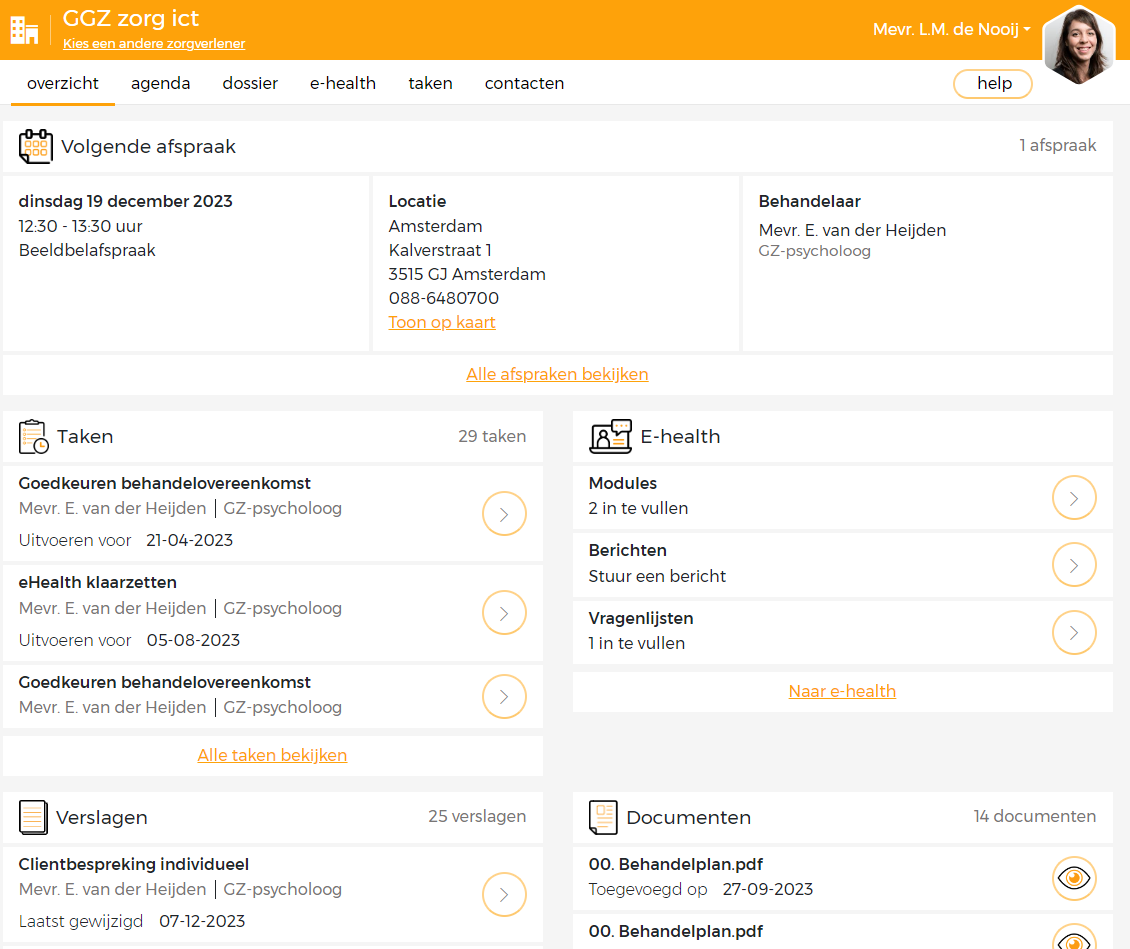The width and height of the screenshot is (1130, 949).
Task: Open Alle afspraken bekijken link
Action: click(557, 374)
